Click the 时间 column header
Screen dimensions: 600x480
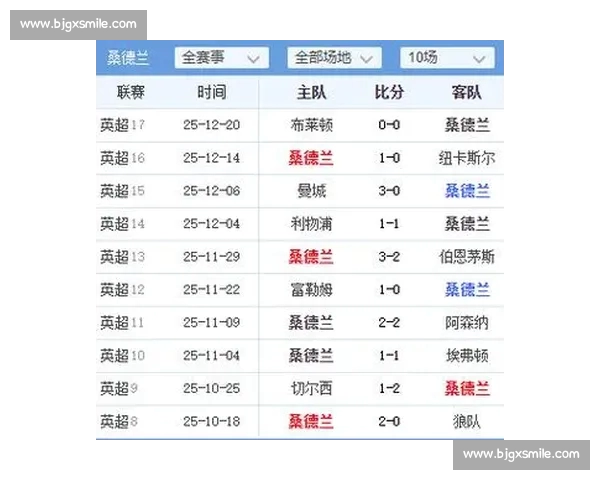(212, 92)
